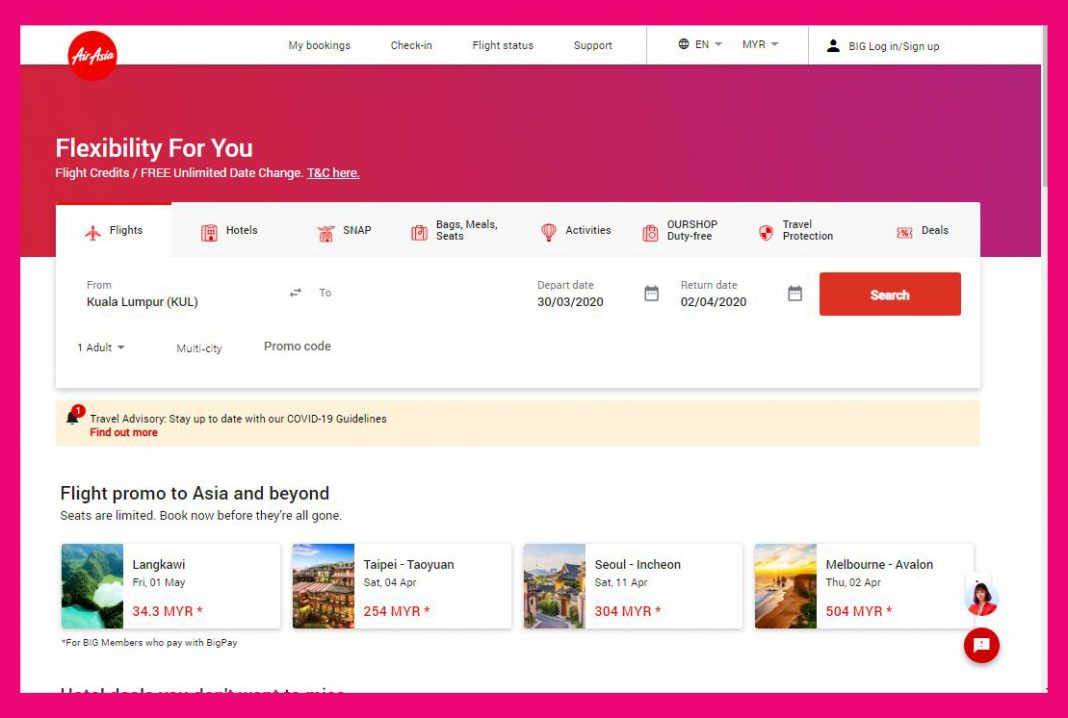Open the Check-in menu item
This screenshot has height=718, width=1068.
click(411, 45)
